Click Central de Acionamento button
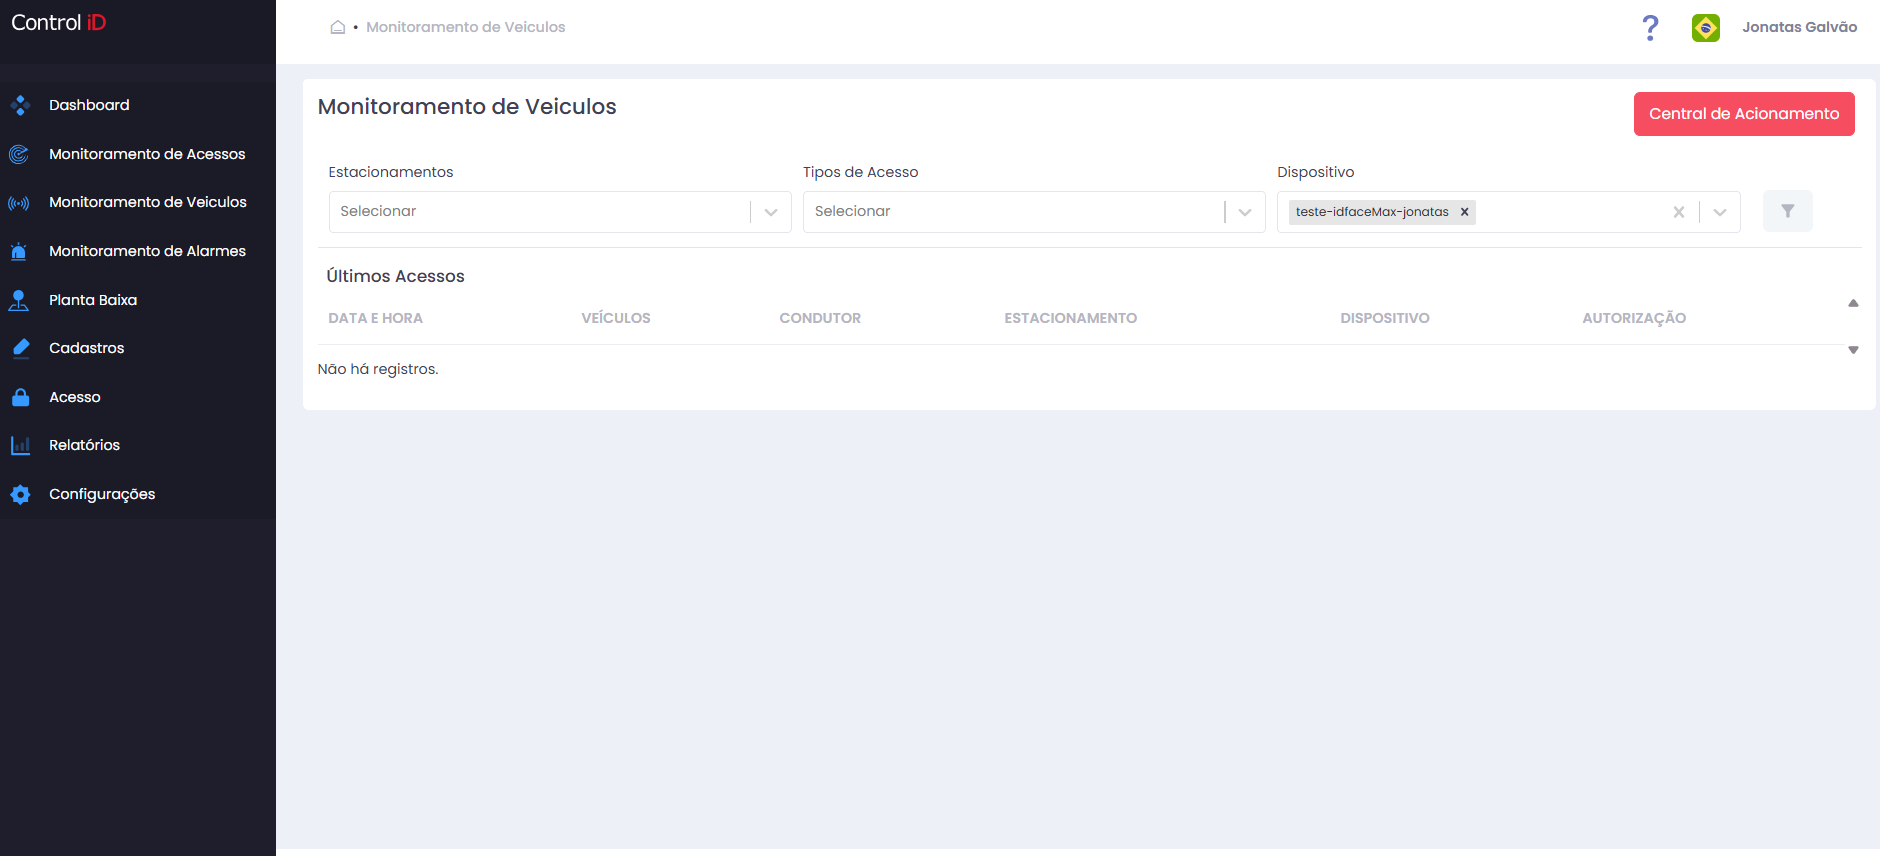The height and width of the screenshot is (856, 1880). [x=1744, y=114]
